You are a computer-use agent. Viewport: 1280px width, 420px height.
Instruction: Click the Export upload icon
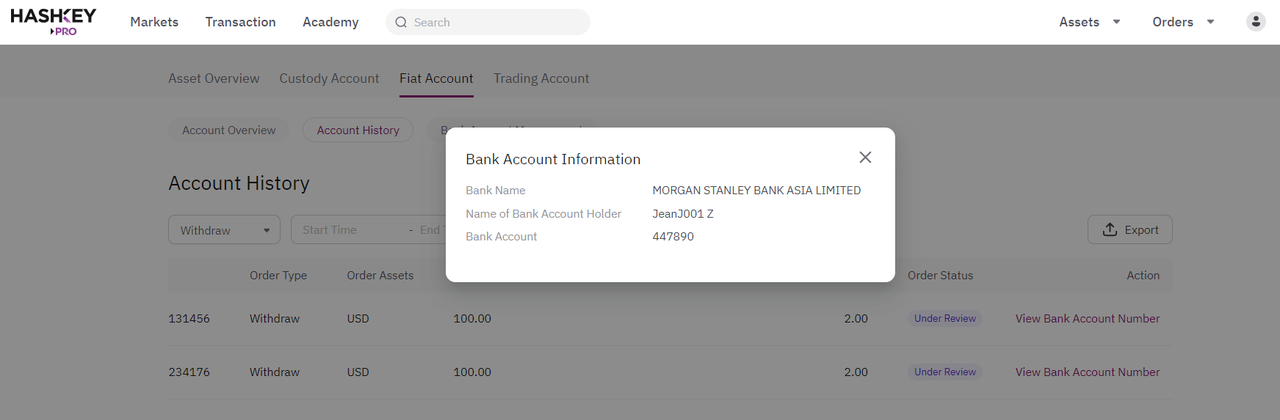tap(1109, 230)
